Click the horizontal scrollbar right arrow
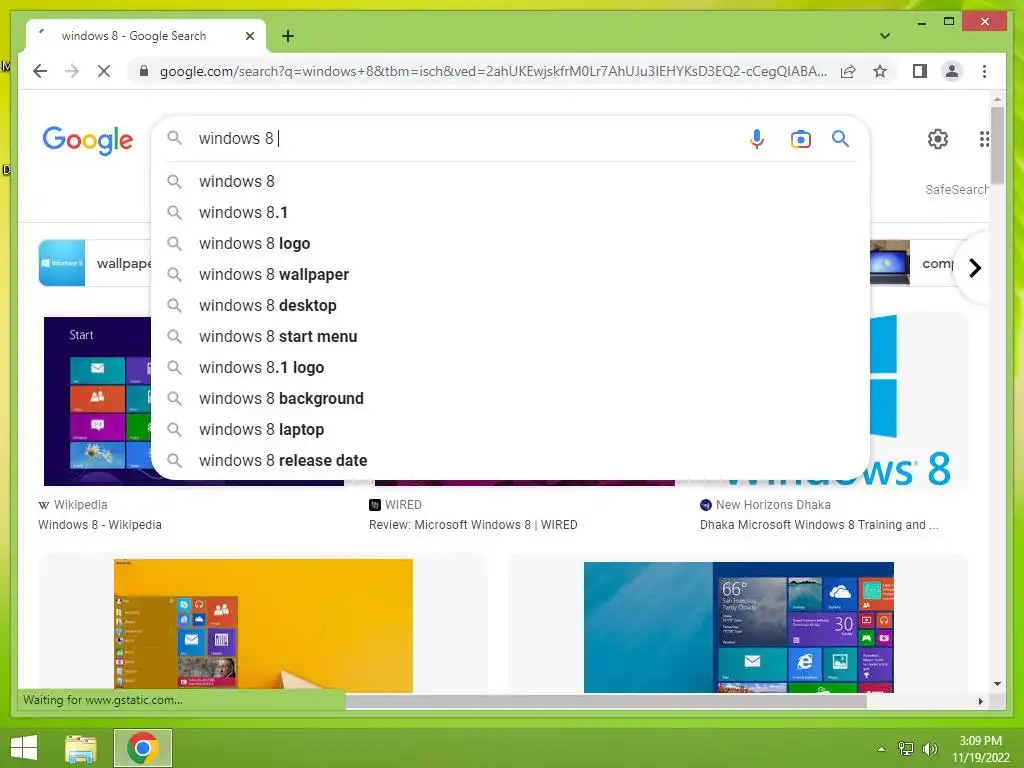1024x768 pixels. [980, 701]
